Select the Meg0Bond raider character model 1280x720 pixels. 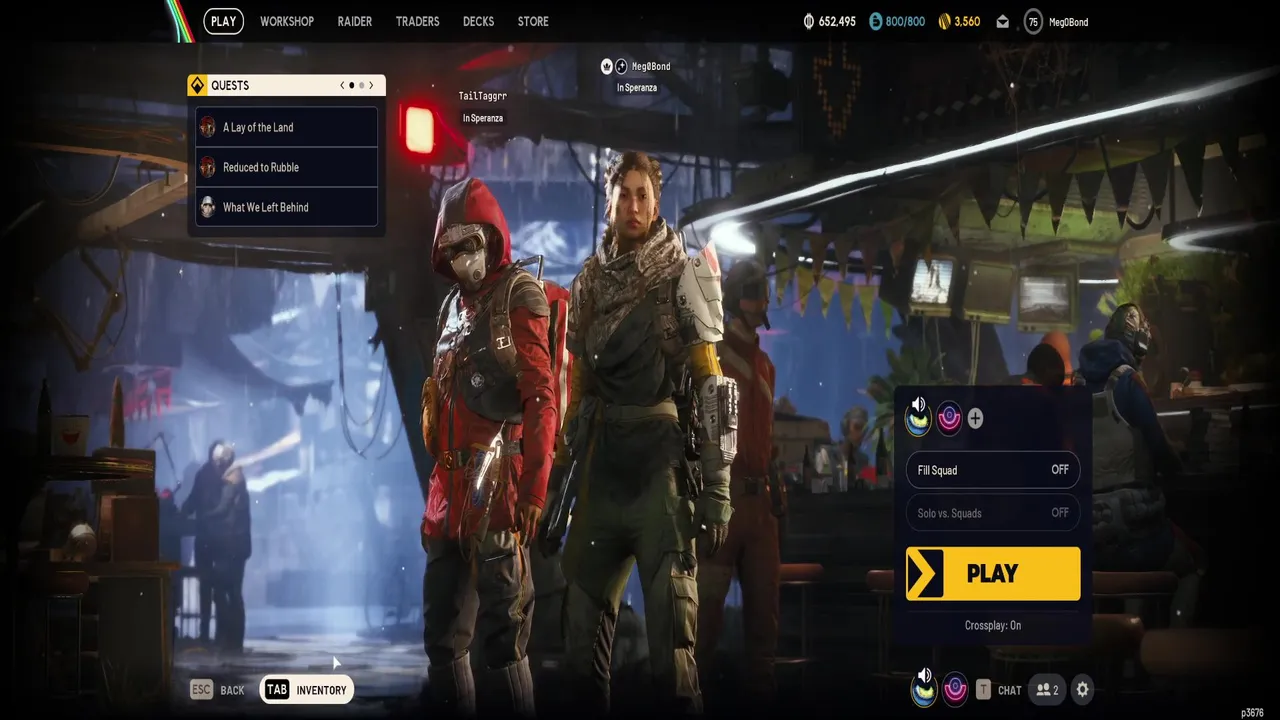650,430
